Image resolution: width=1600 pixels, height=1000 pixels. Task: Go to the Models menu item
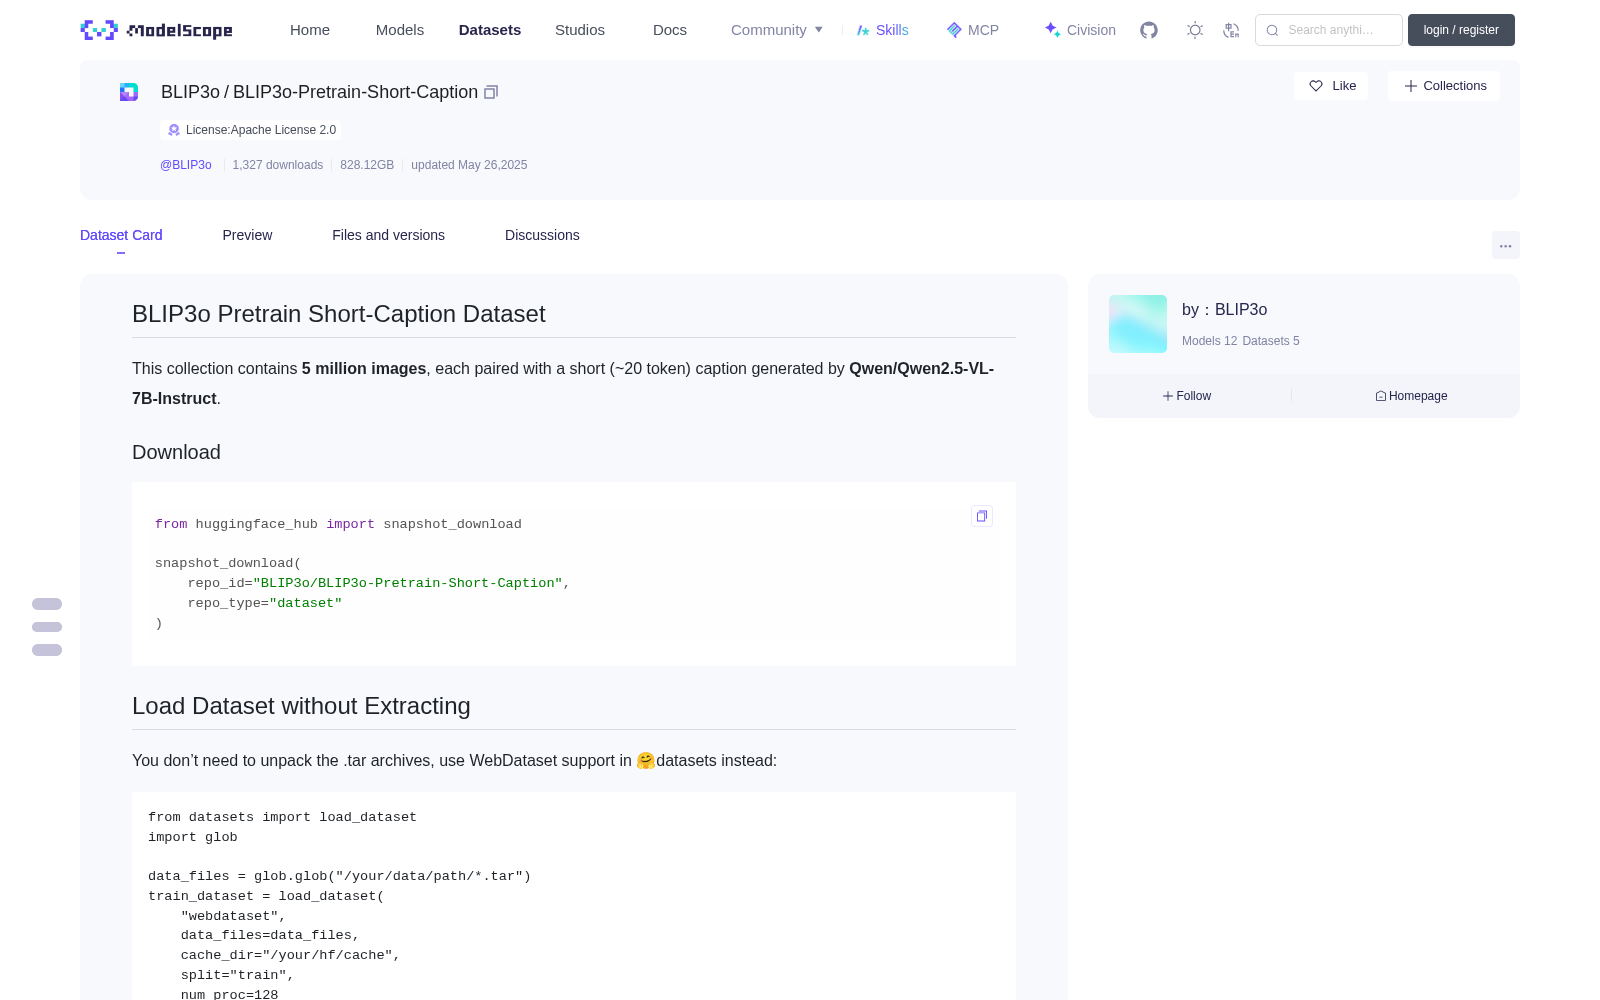(400, 30)
